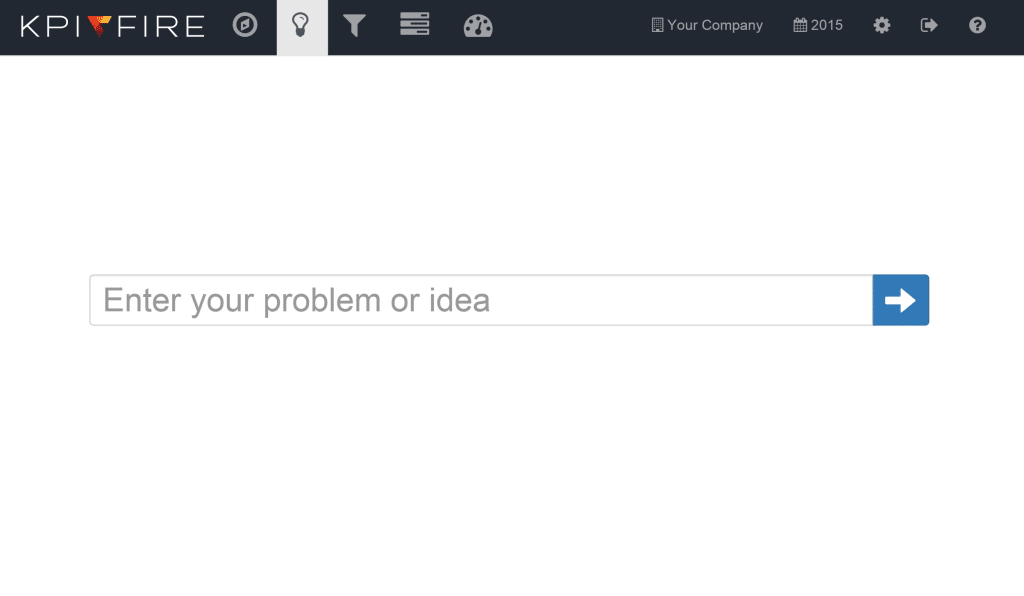1024x596 pixels.
Task: Open the question mark help icon
Action: point(977,25)
